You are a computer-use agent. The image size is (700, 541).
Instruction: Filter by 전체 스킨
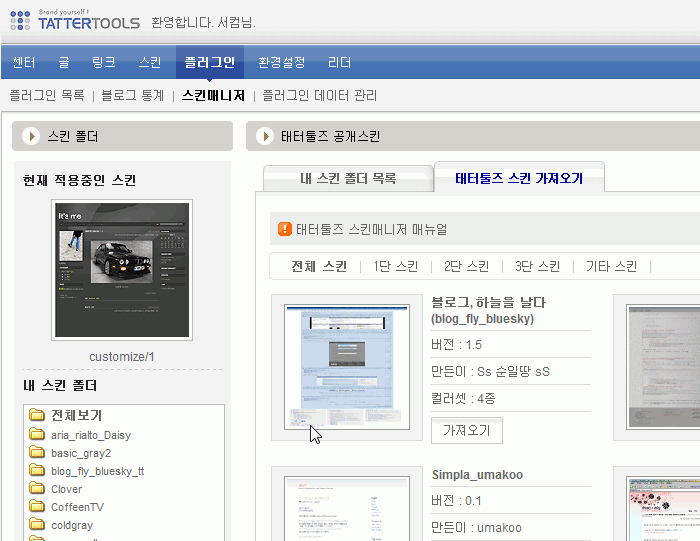coord(319,266)
